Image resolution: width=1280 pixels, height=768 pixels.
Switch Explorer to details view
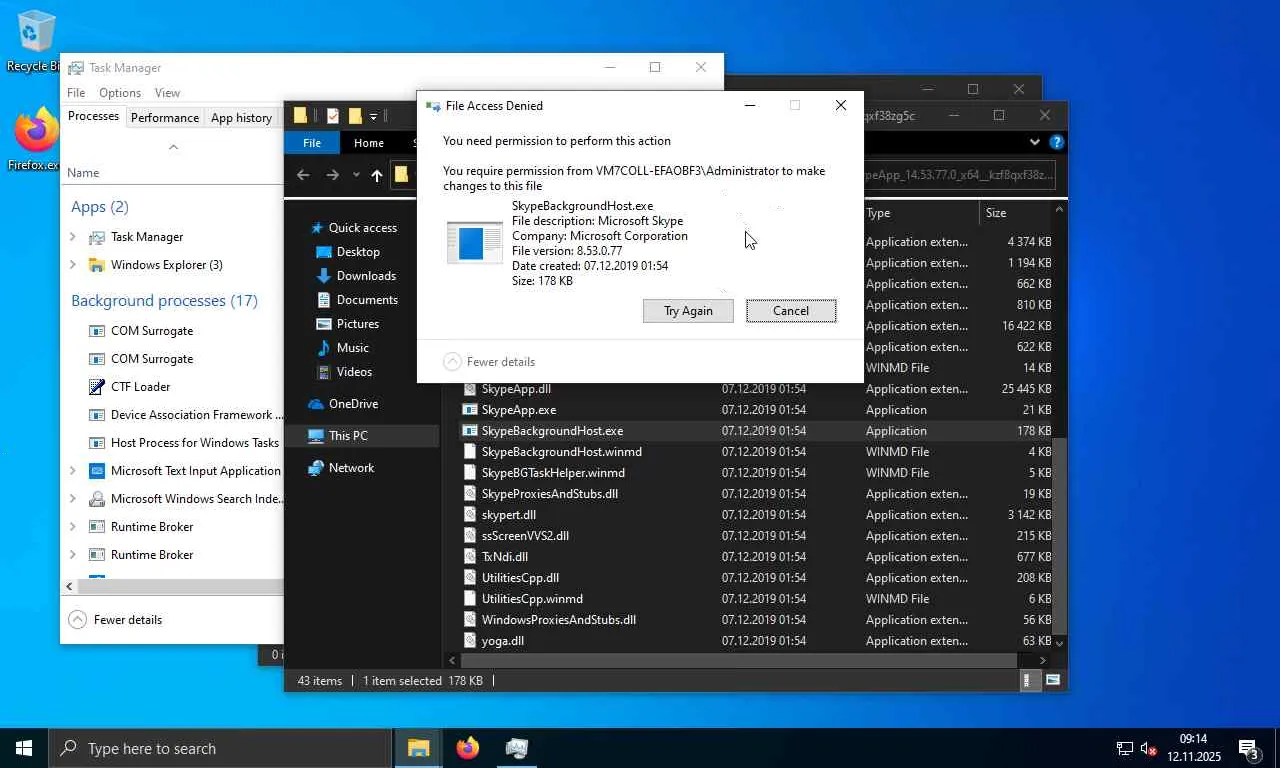(x=1028, y=680)
